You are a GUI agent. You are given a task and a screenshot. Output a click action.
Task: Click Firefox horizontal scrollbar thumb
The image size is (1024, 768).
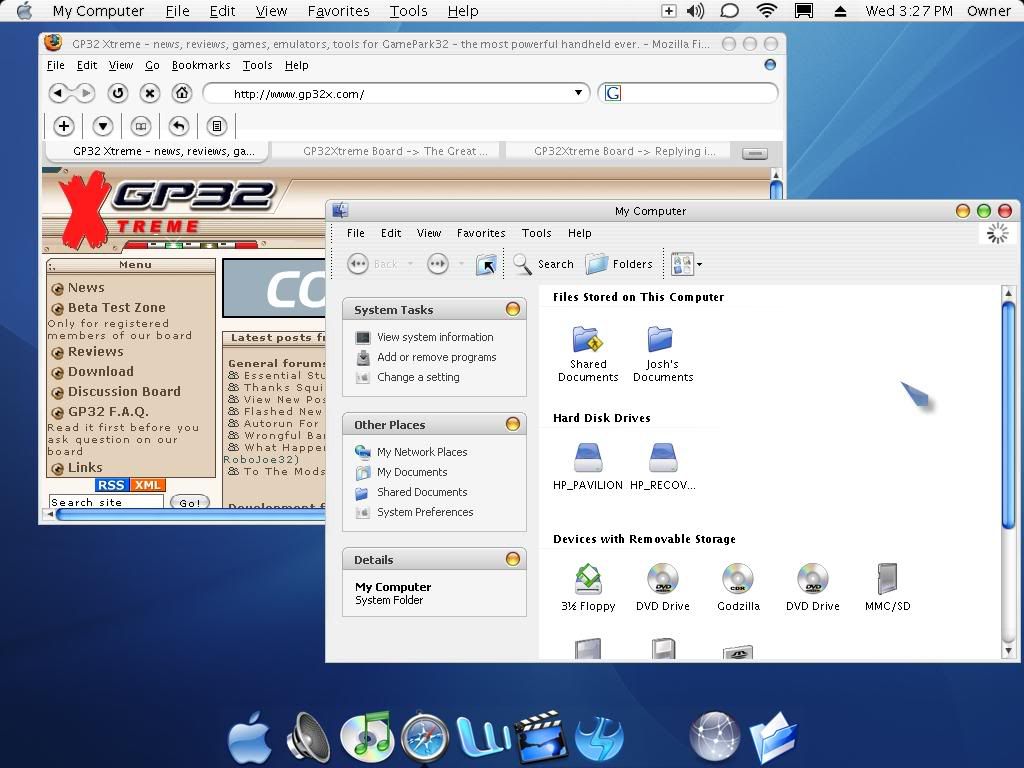tap(190, 515)
